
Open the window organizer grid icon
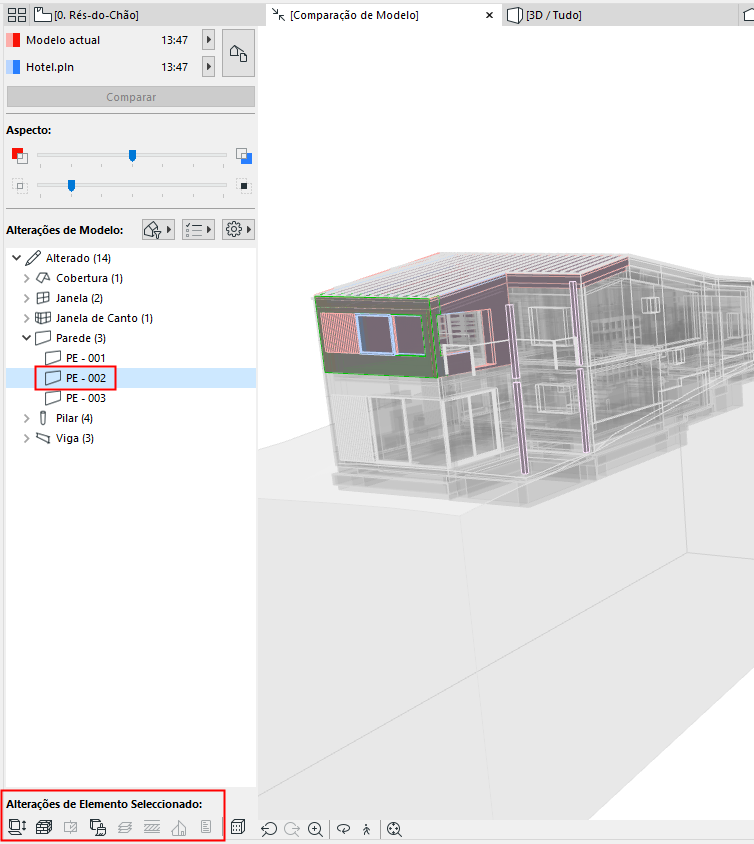pos(17,15)
